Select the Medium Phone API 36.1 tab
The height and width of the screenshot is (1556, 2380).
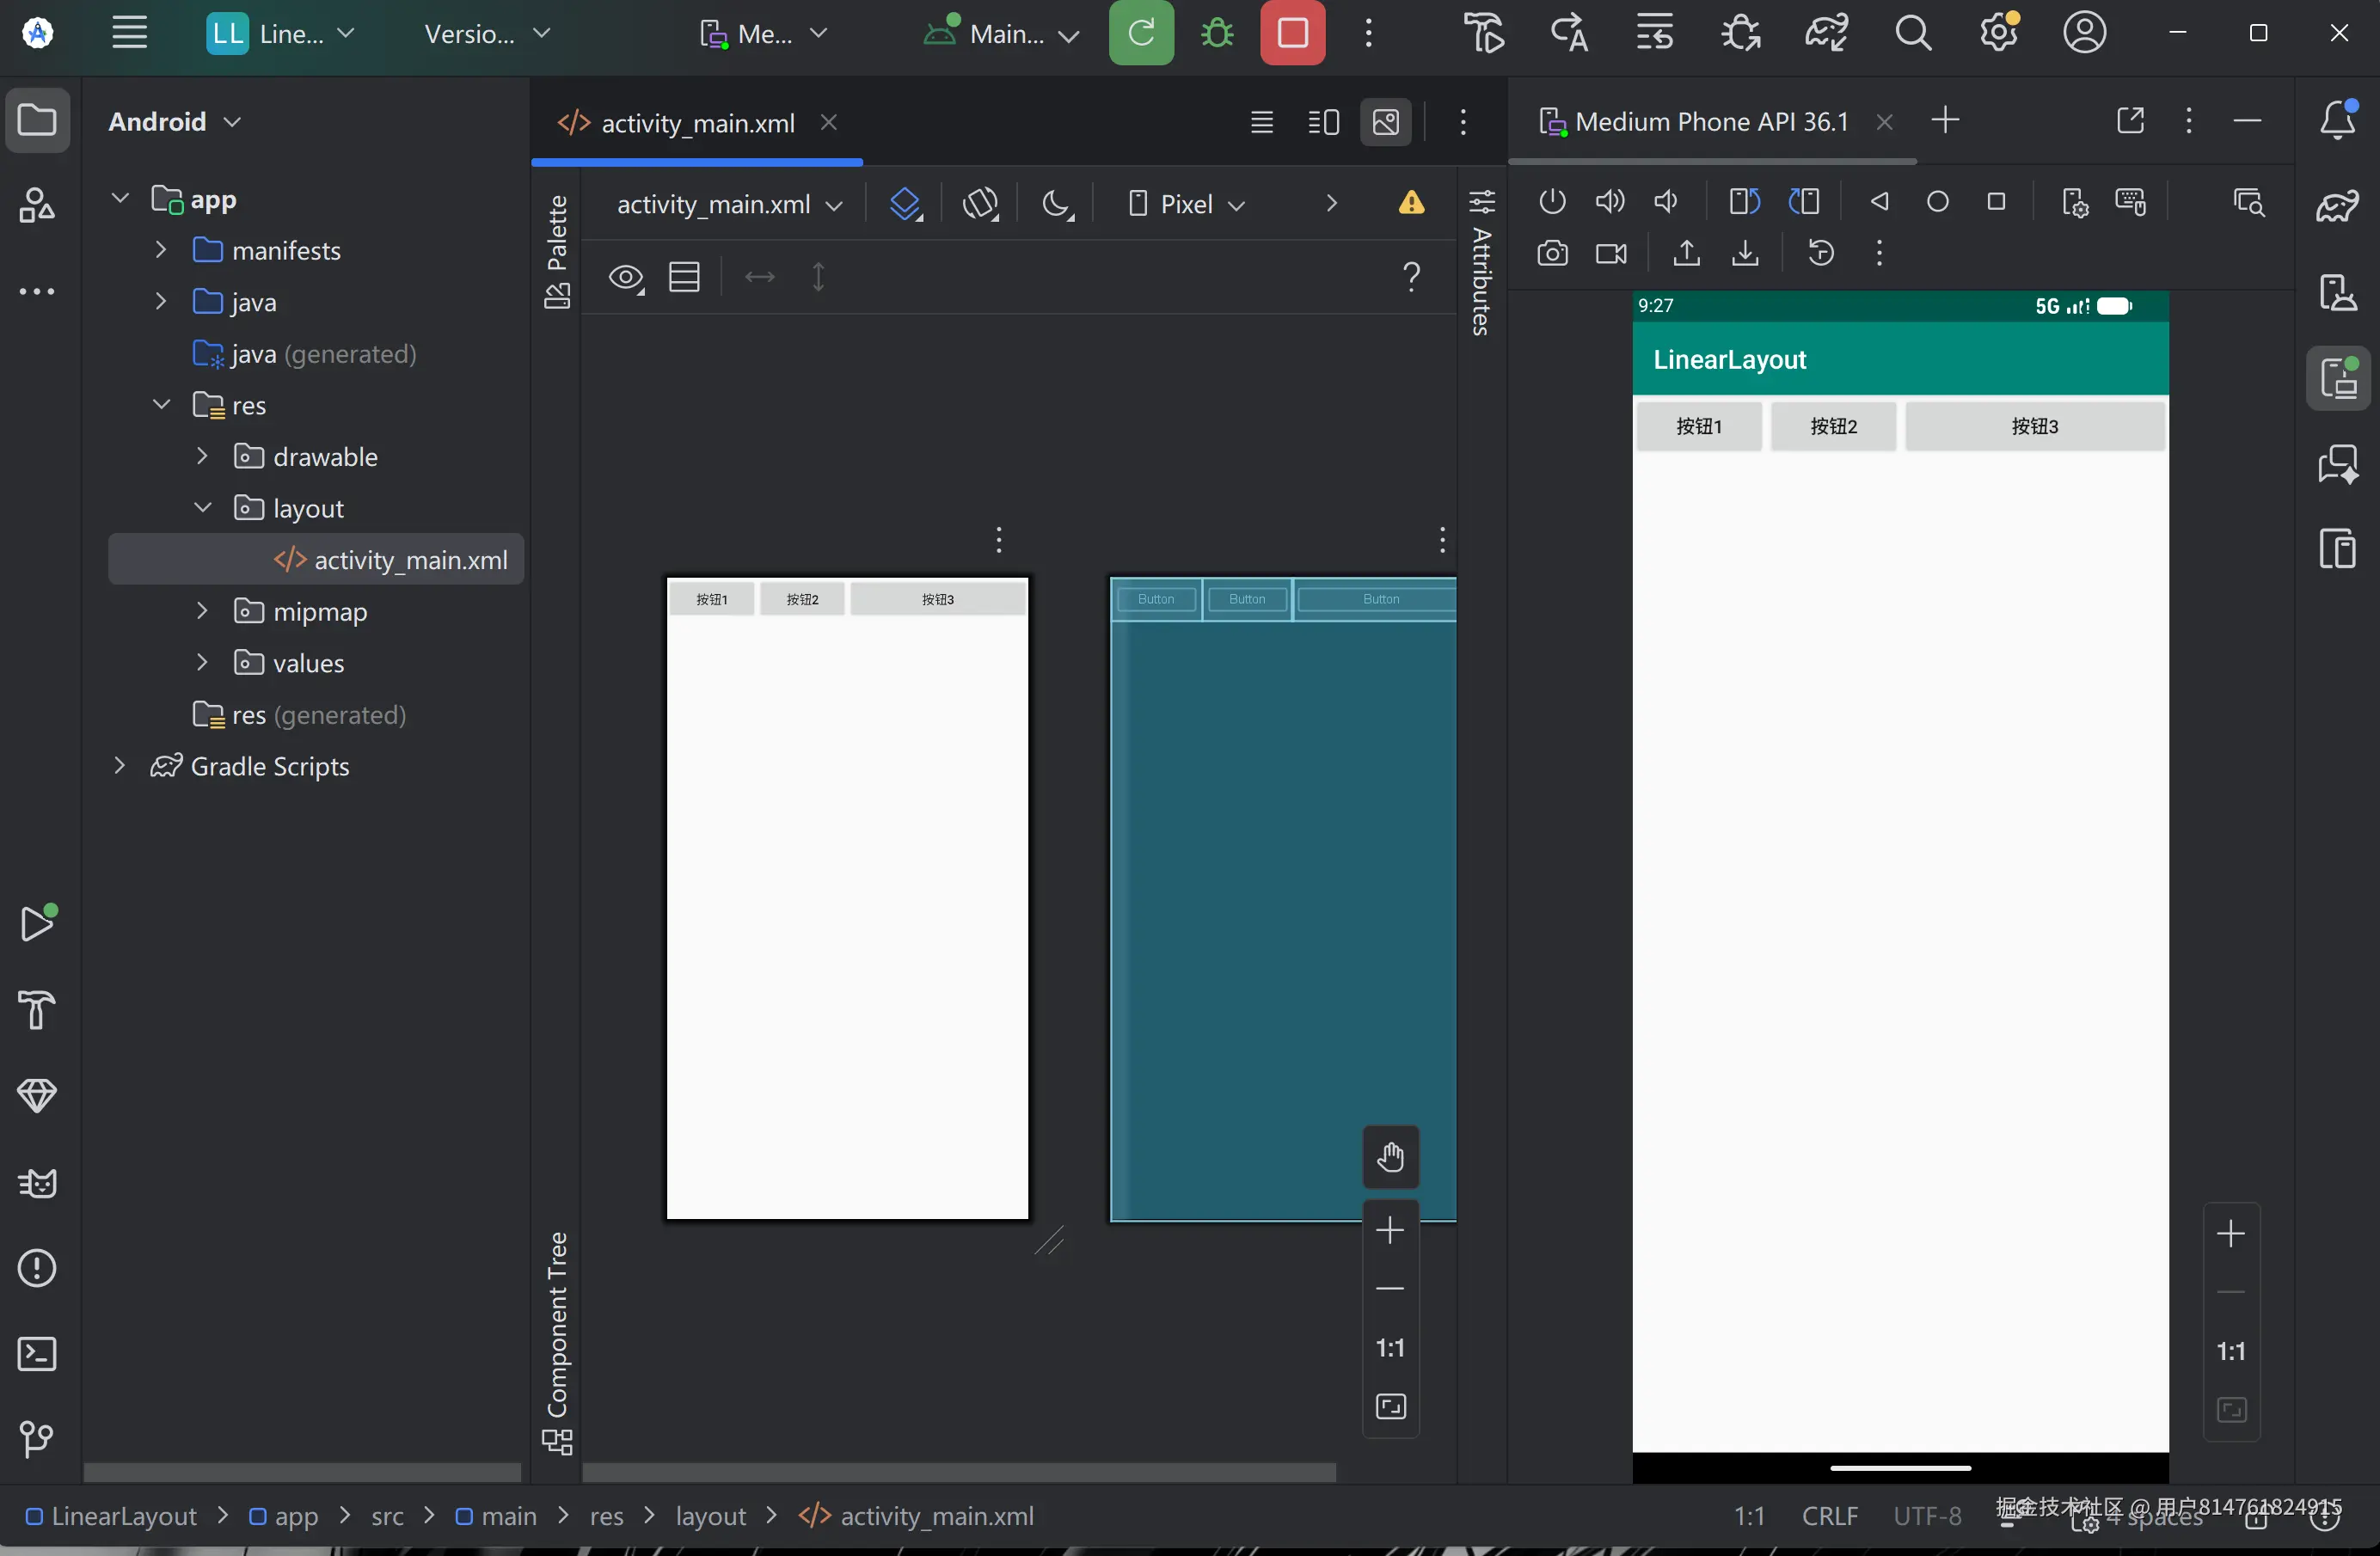coord(1710,122)
